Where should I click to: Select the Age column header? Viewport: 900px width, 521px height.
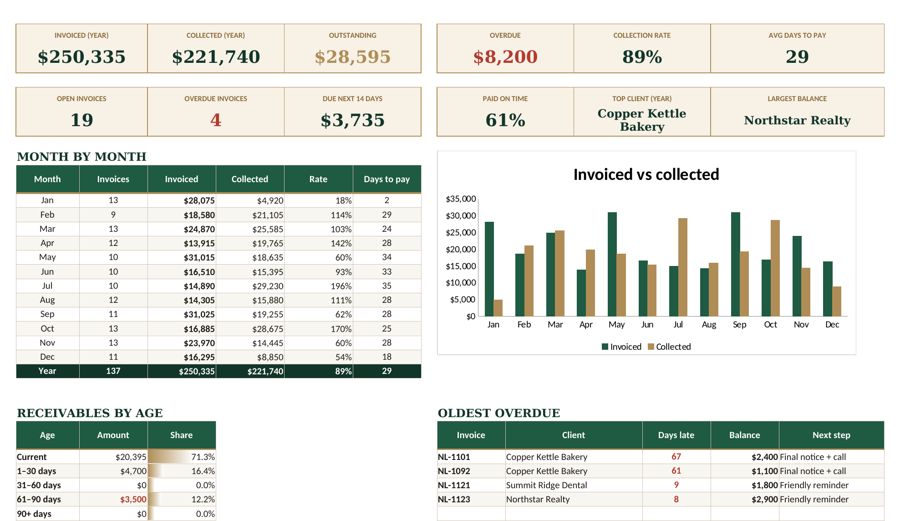[x=47, y=435]
